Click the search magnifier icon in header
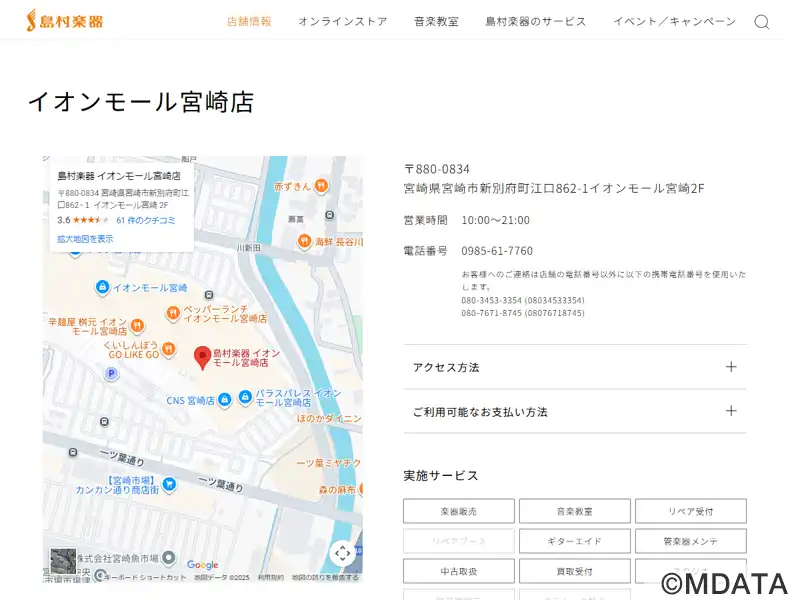The height and width of the screenshot is (600, 800). (x=762, y=22)
